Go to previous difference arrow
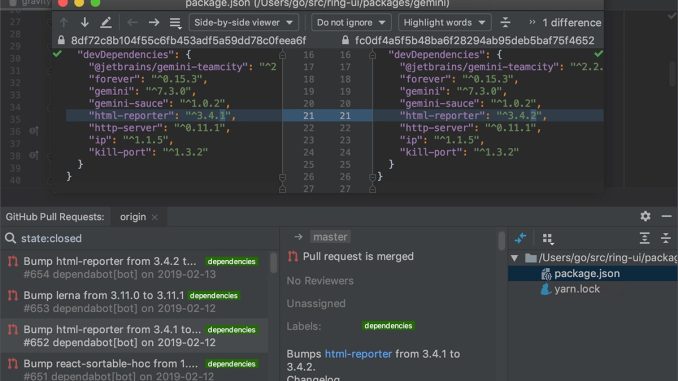This screenshot has height=381, width=678. coord(64,22)
